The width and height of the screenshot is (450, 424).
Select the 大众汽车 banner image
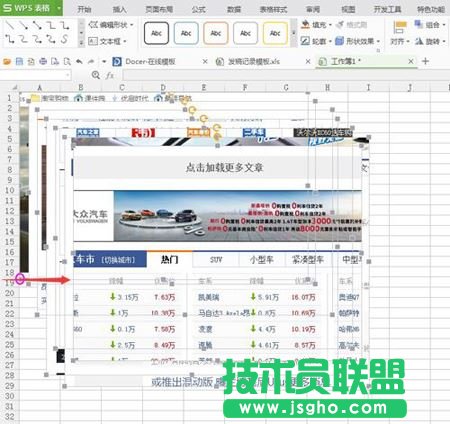pyautogui.click(x=217, y=216)
